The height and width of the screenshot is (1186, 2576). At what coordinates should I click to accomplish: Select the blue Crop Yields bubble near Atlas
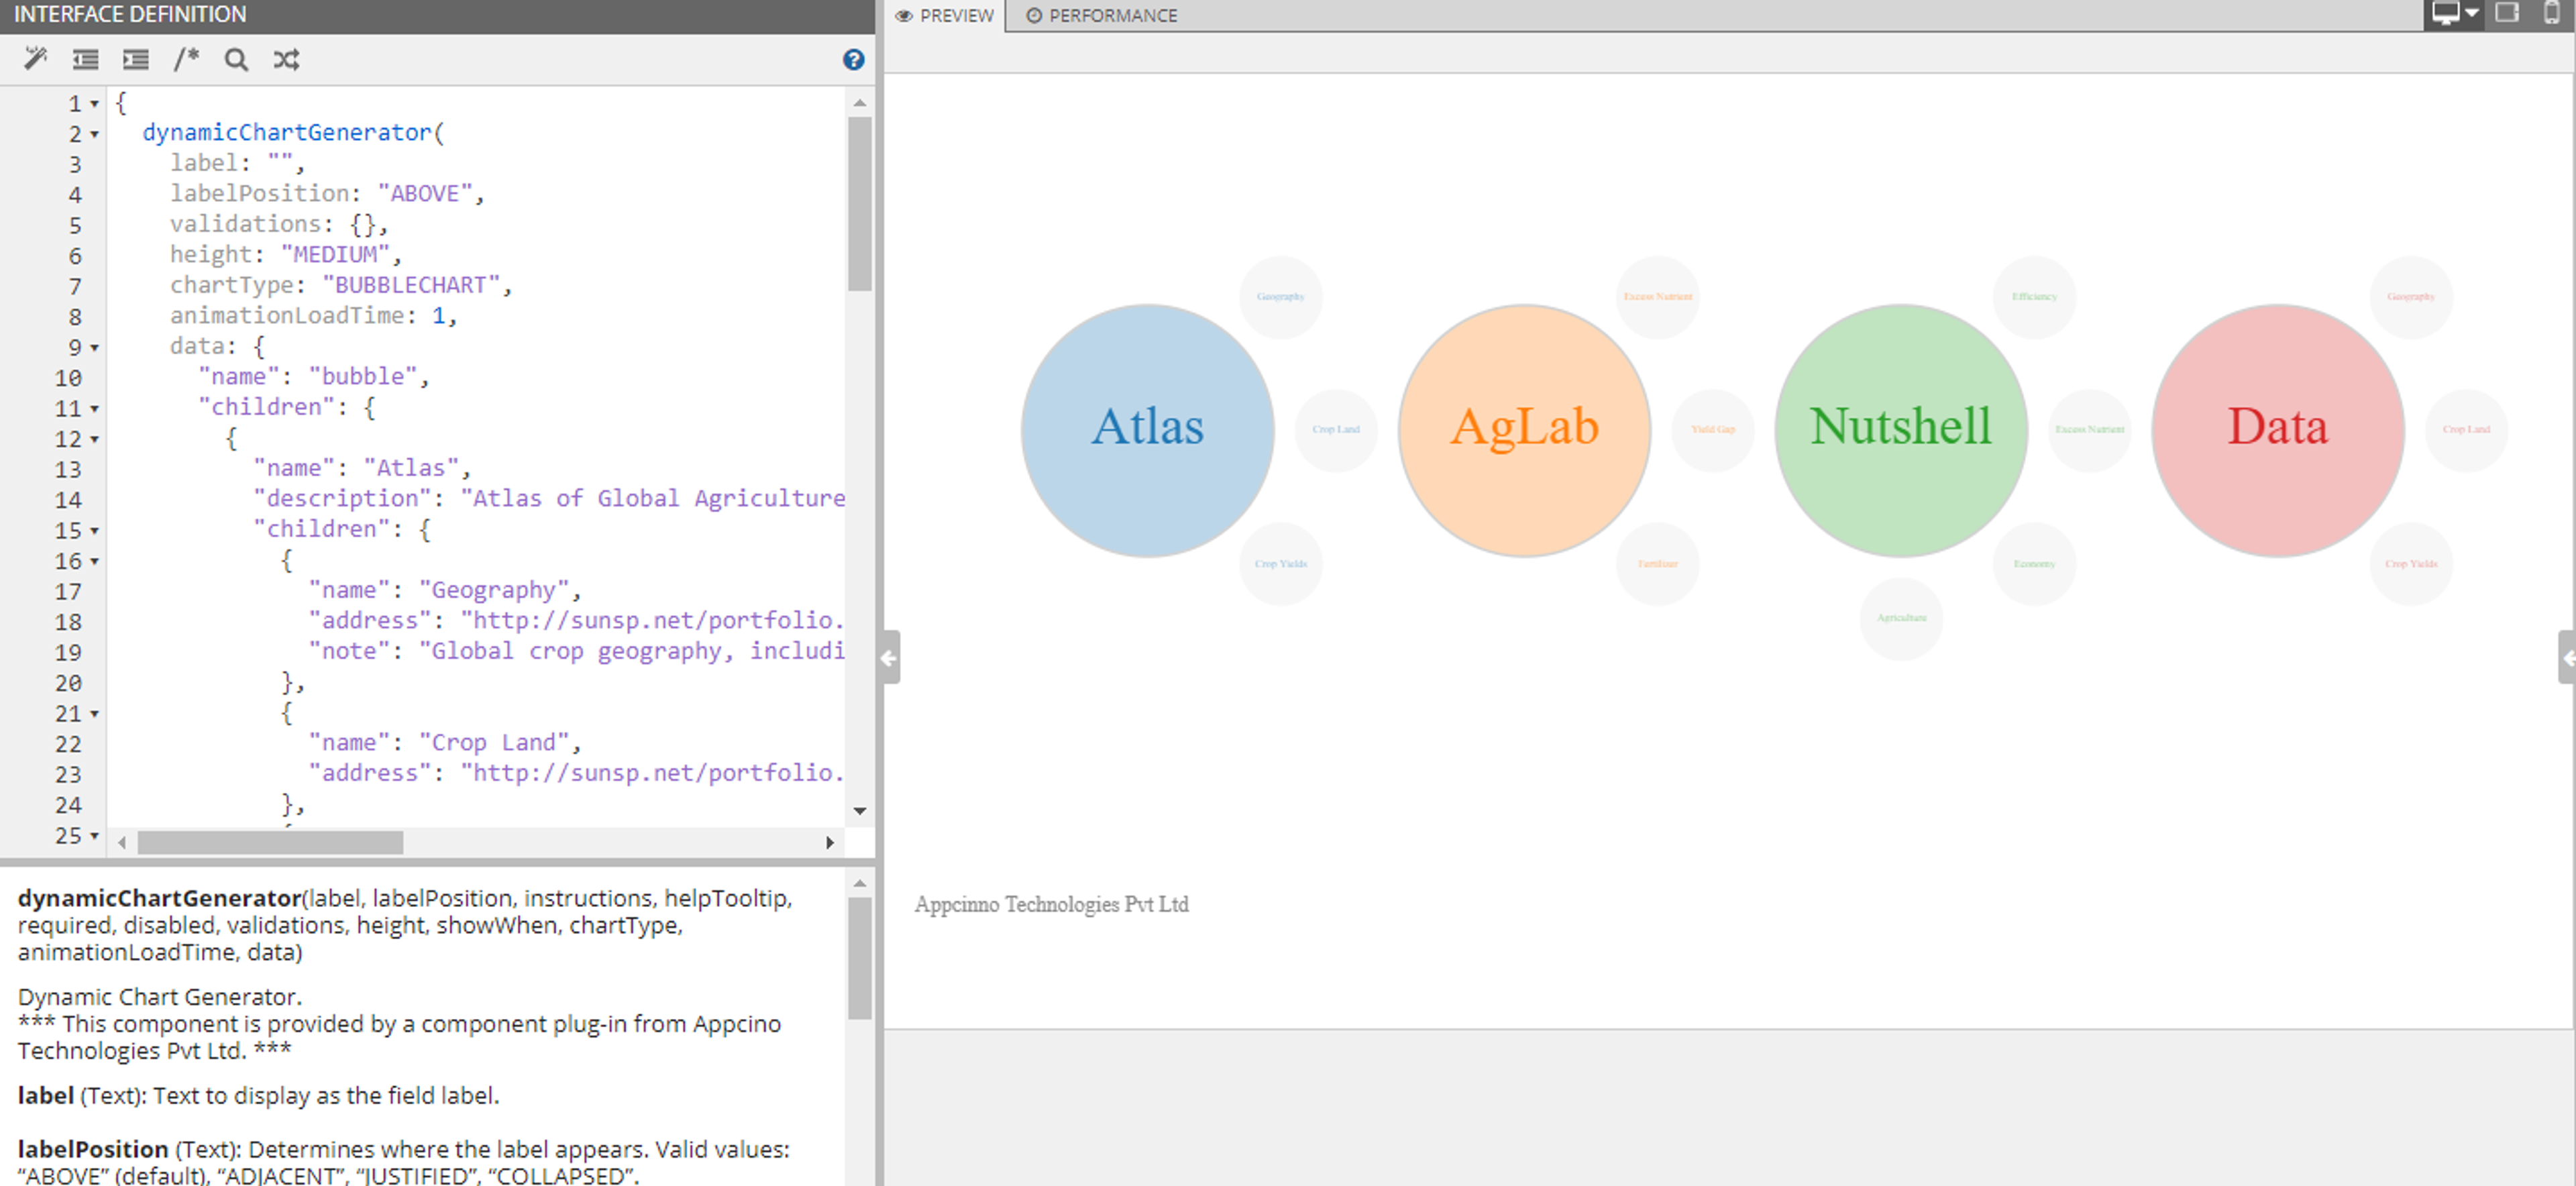click(x=1281, y=564)
